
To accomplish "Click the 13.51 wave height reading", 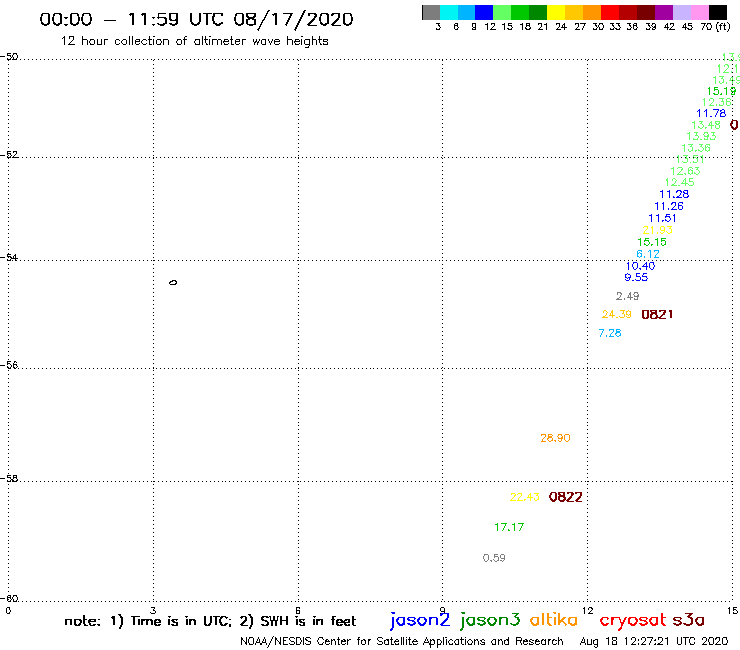I will [x=690, y=159].
